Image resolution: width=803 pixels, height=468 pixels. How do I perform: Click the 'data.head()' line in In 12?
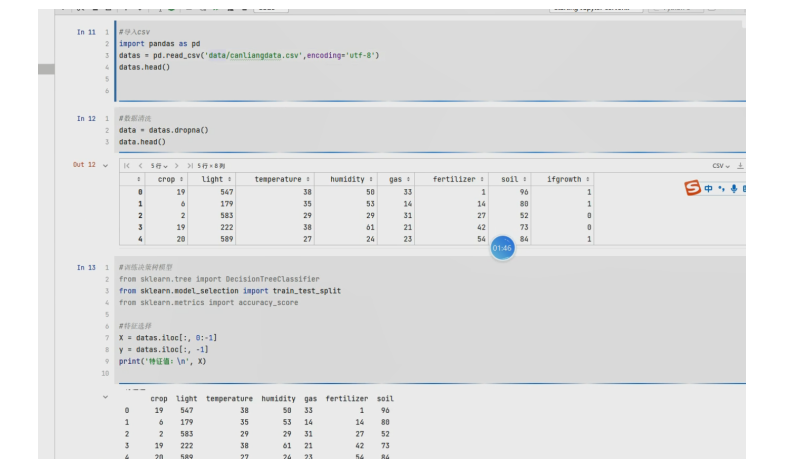click(x=142, y=142)
